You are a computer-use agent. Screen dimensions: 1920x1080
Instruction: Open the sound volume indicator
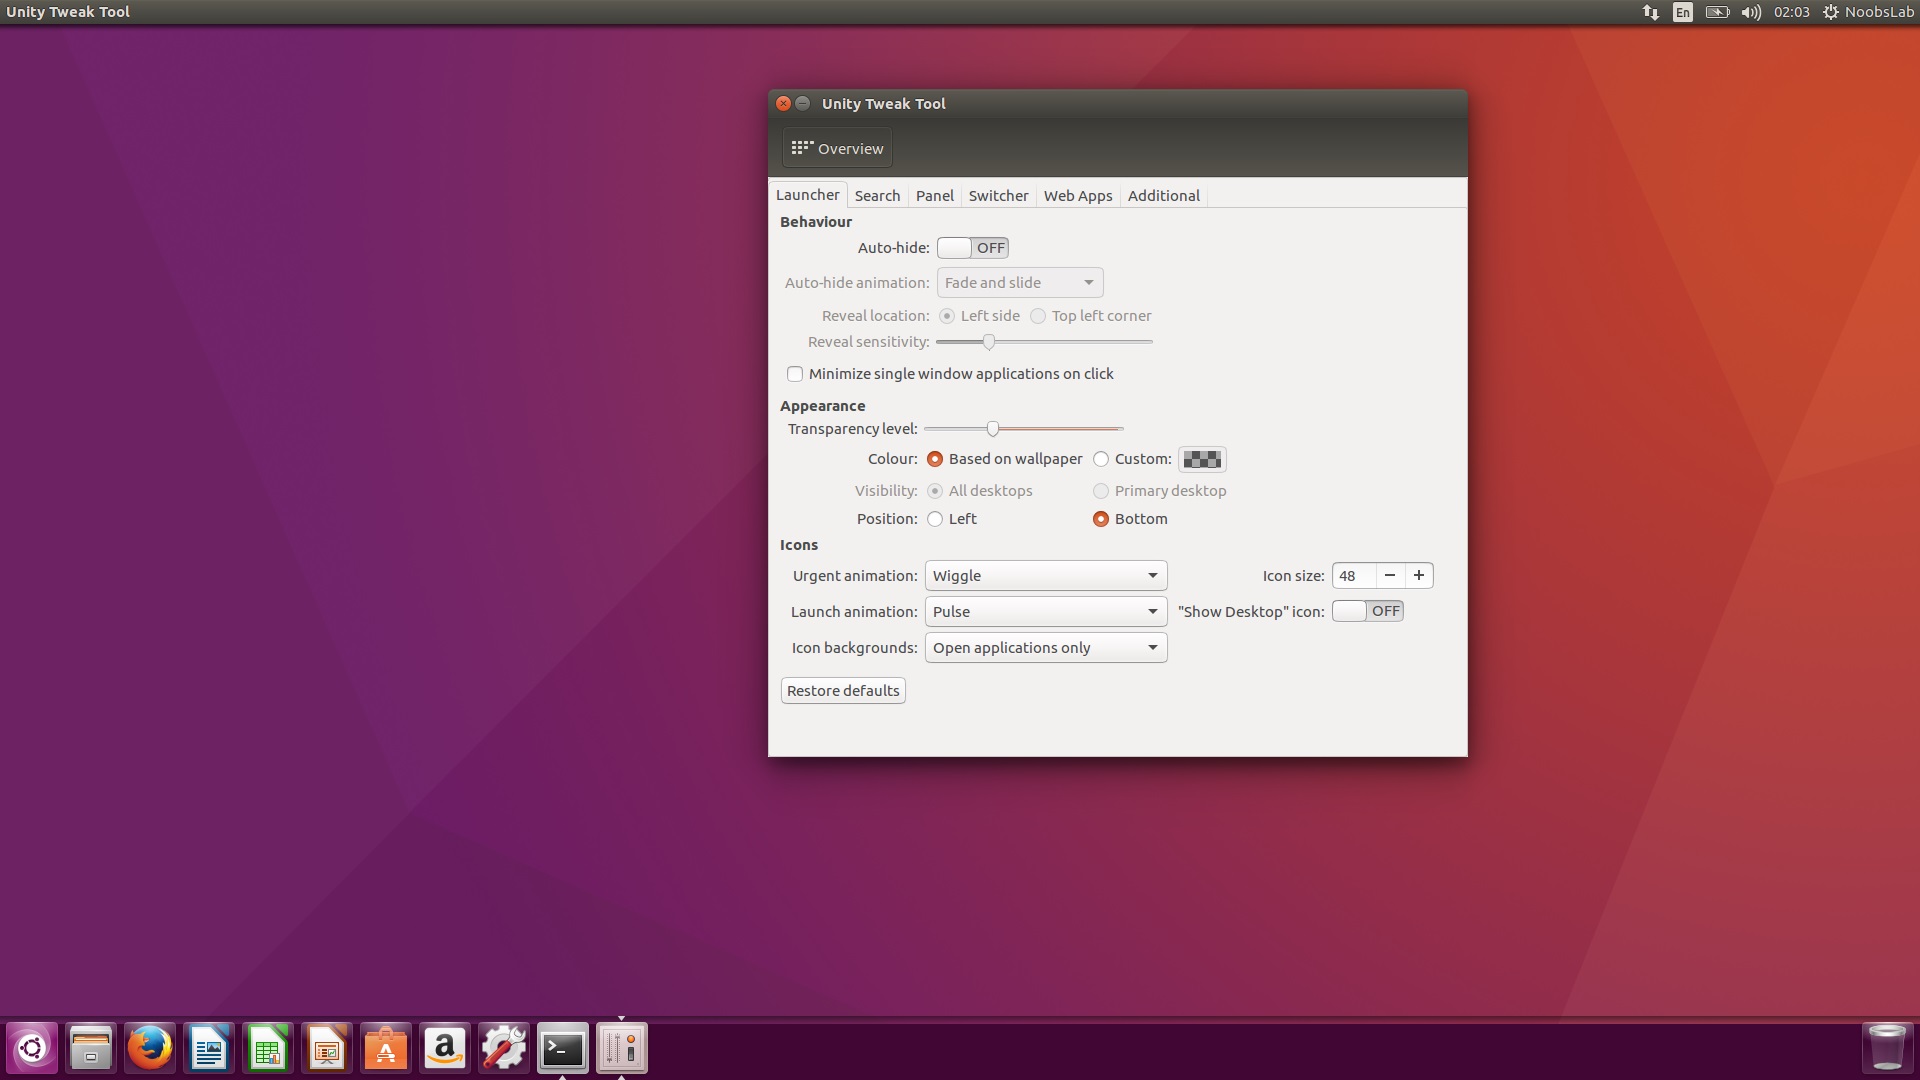[1751, 12]
